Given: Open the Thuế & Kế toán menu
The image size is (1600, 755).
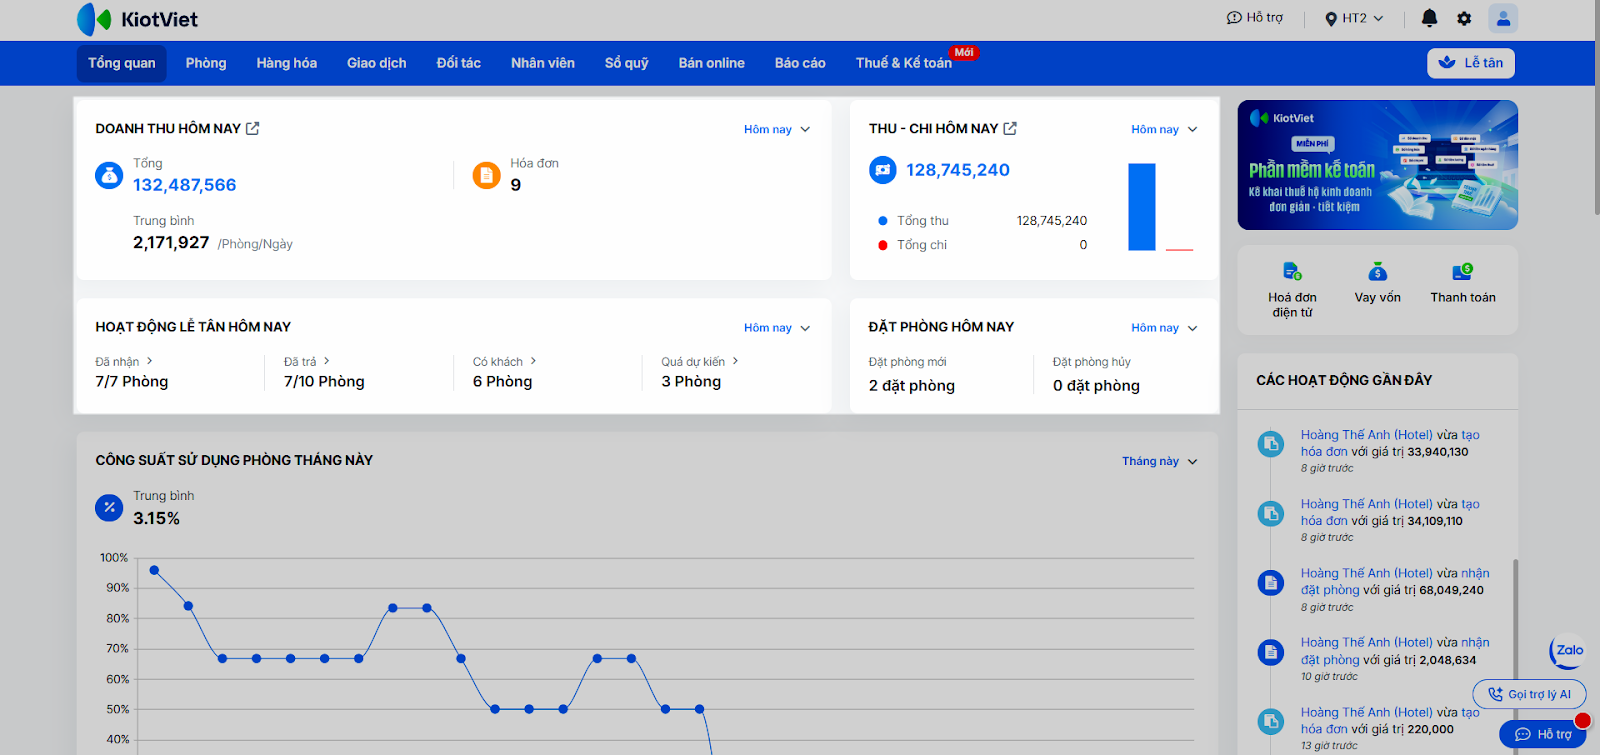Looking at the screenshot, I should tap(903, 63).
